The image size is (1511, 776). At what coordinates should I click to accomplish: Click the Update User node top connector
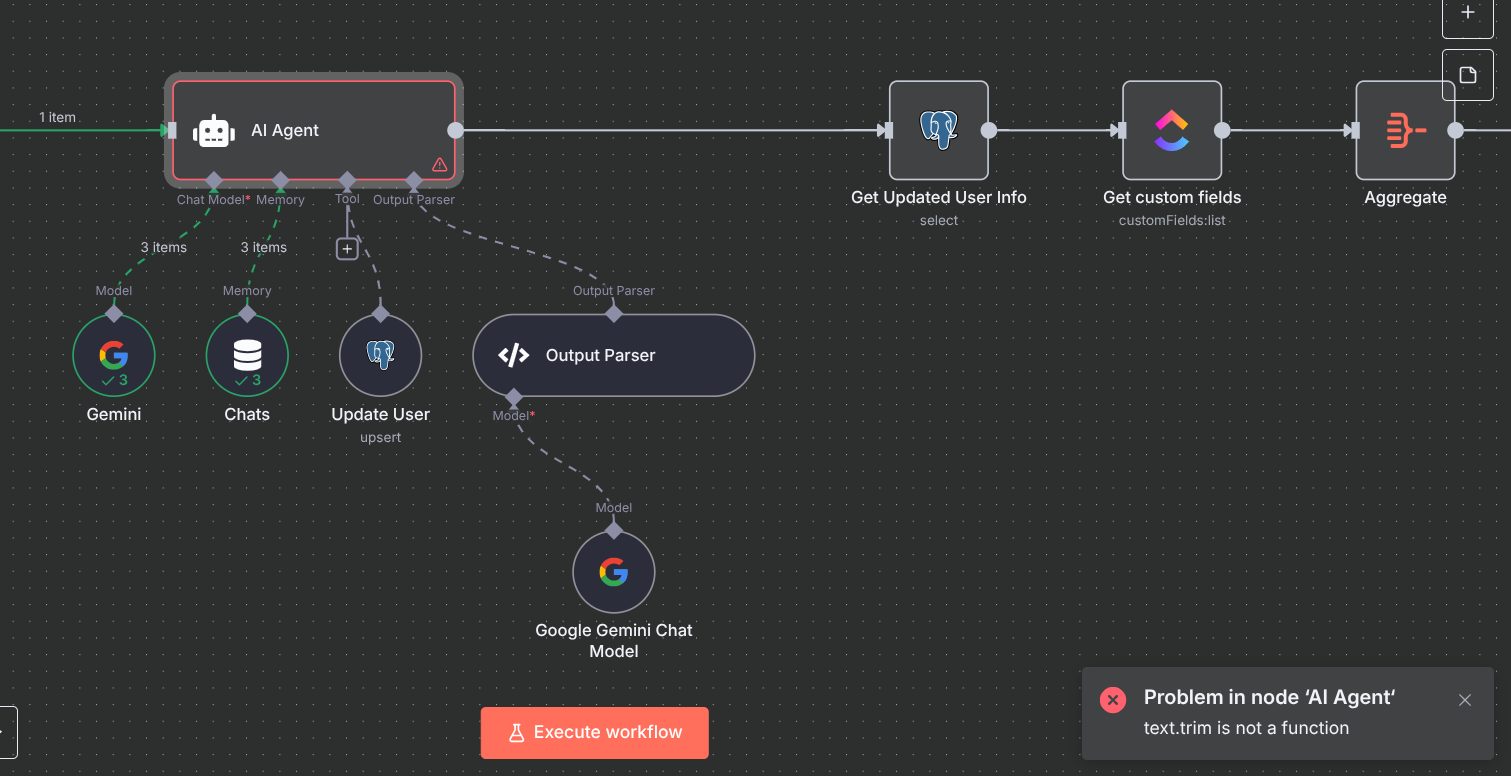[380, 313]
